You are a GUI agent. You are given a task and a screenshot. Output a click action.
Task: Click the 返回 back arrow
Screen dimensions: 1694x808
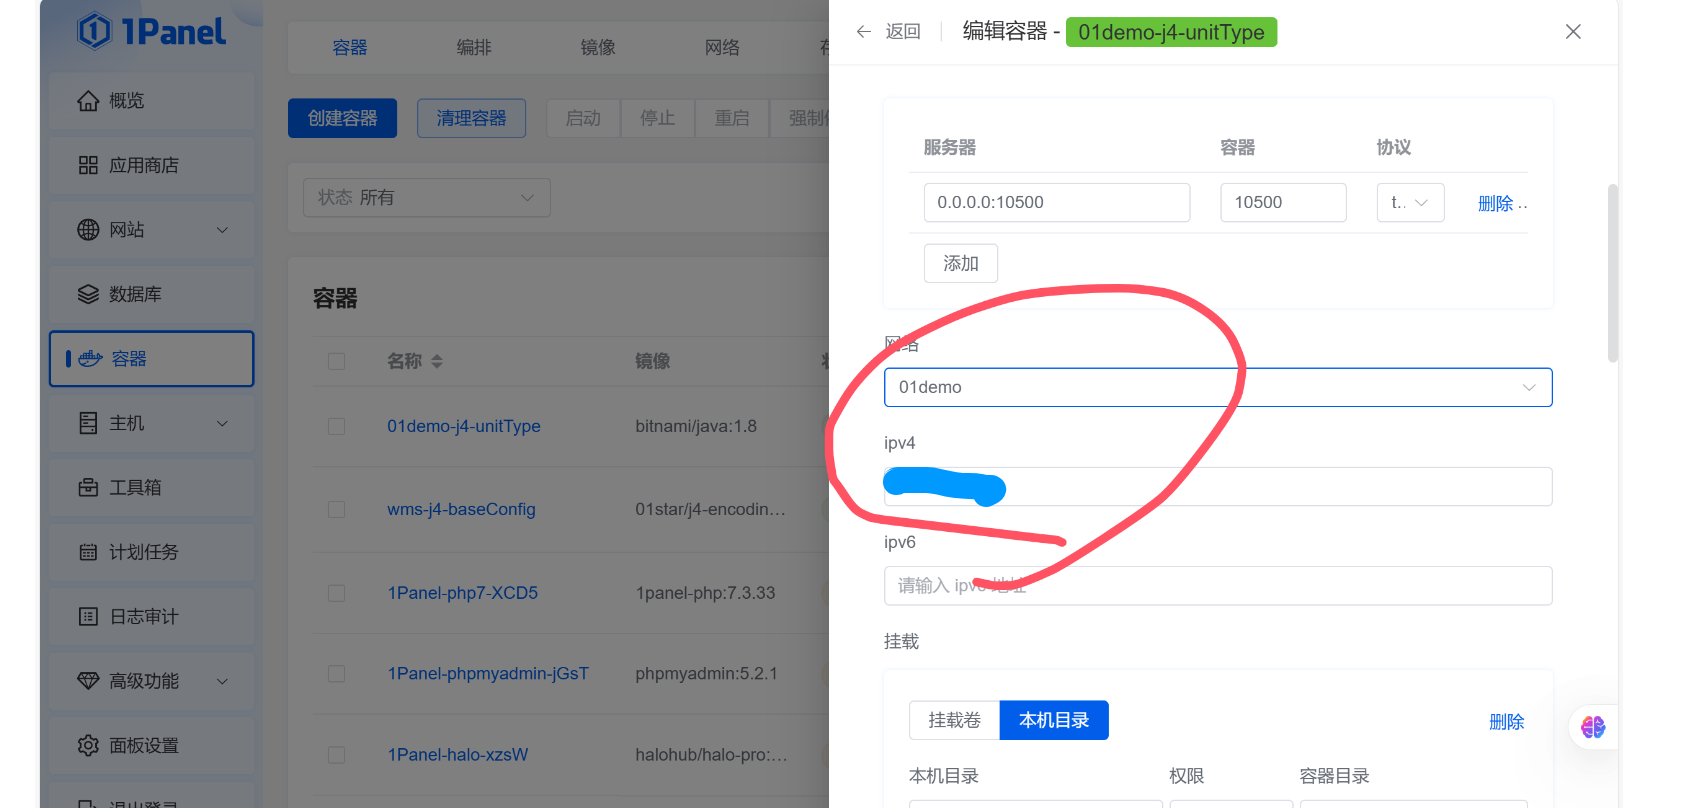pyautogui.click(x=864, y=32)
